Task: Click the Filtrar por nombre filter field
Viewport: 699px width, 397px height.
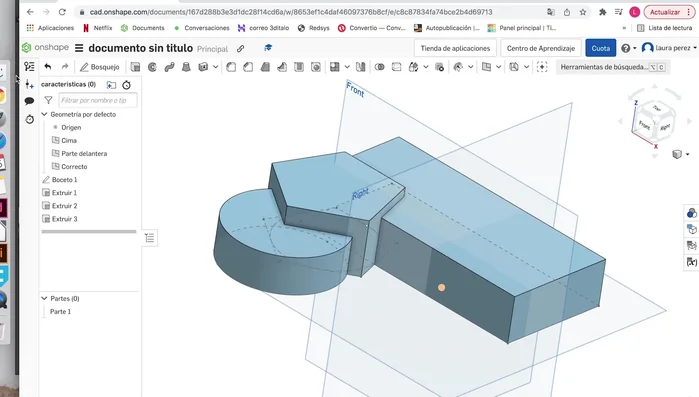Action: tap(98, 100)
